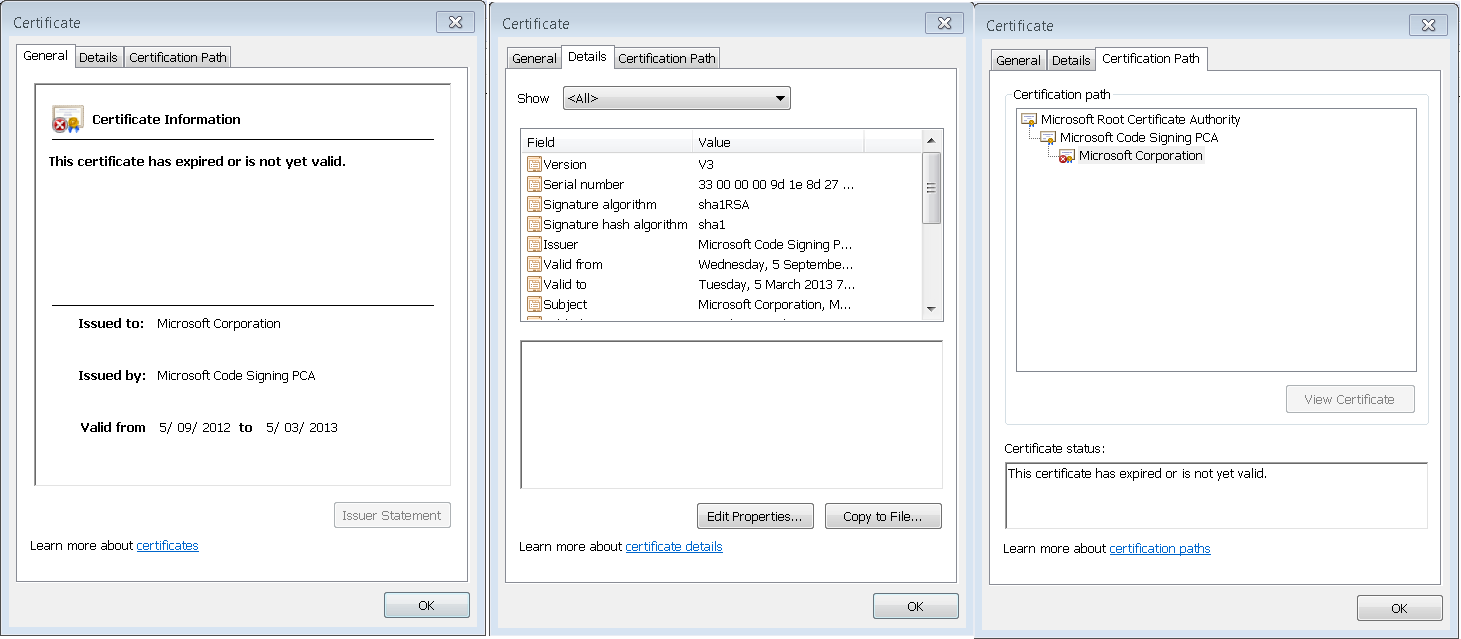Click the empty field detail text box

731,415
